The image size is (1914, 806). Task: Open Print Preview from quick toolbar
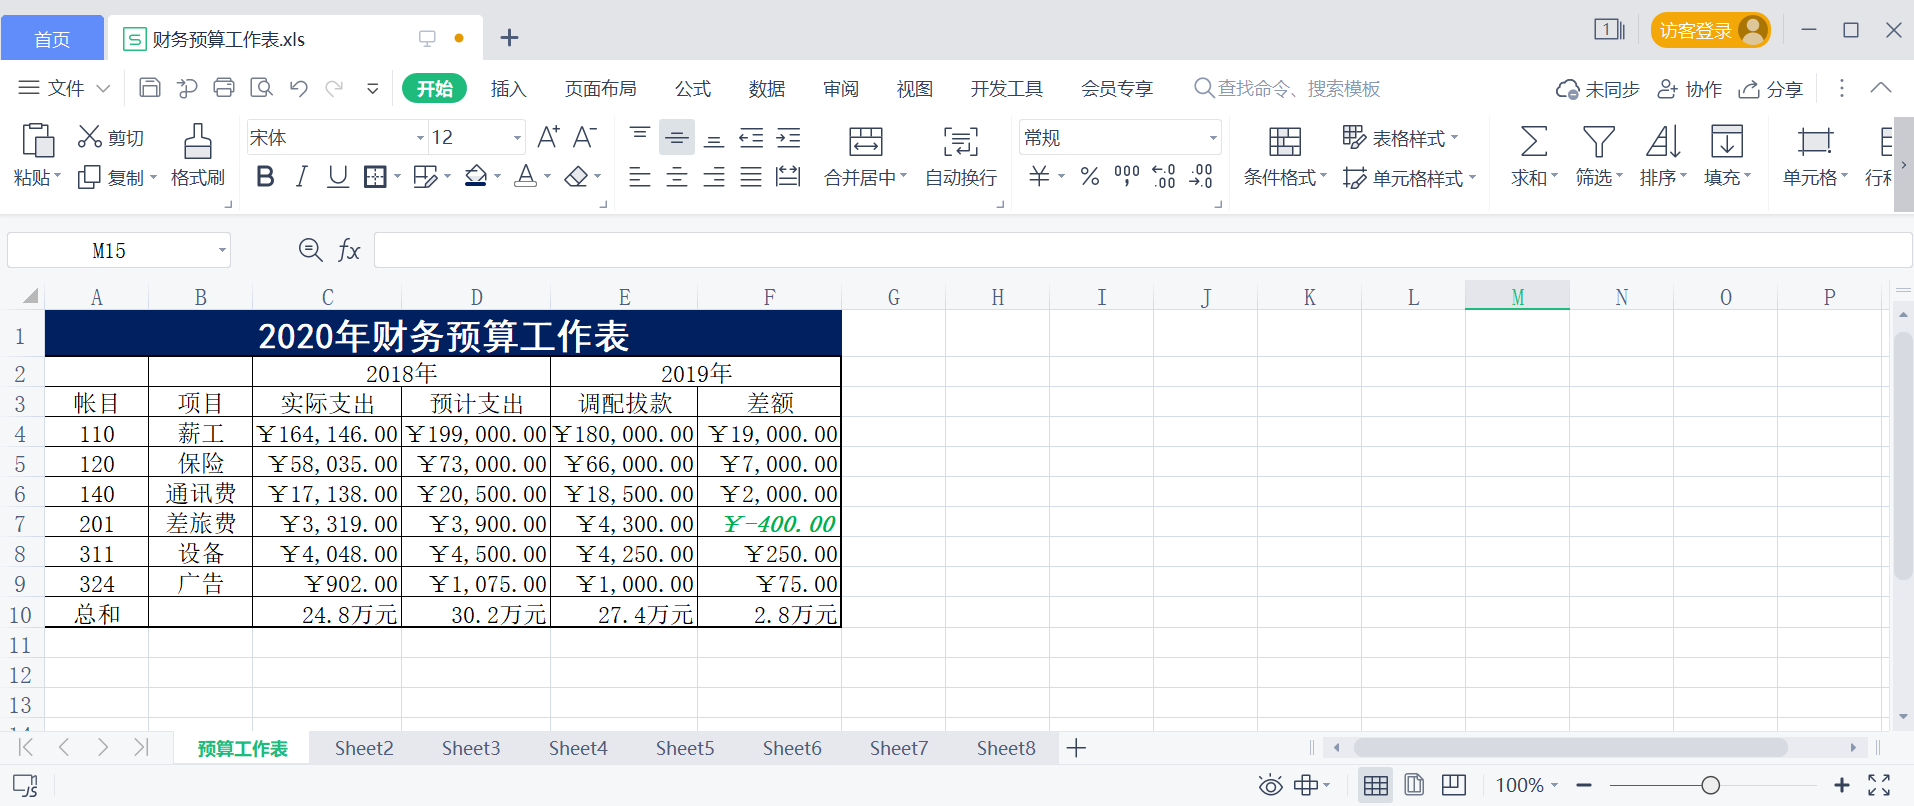tap(261, 88)
